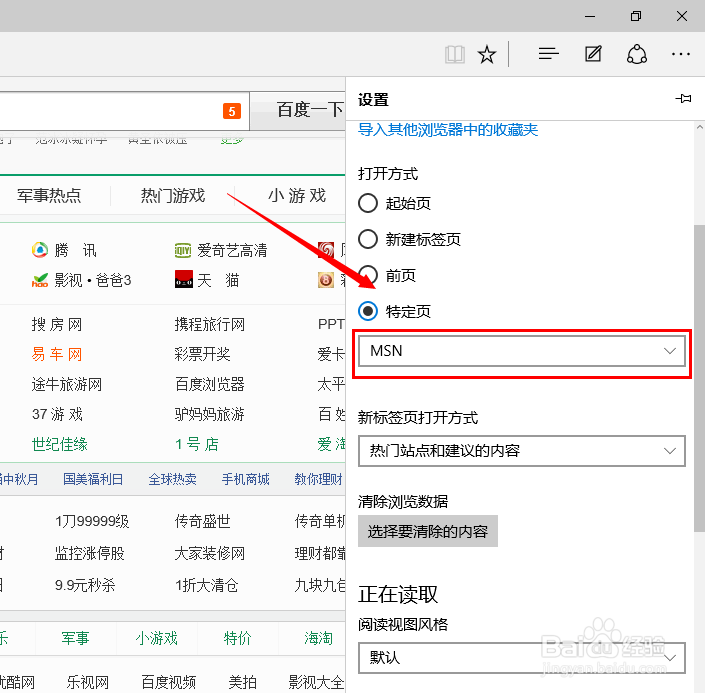This screenshot has width=705, height=693.
Task: Click 国美福利日 promo link
Action: pos(93,479)
